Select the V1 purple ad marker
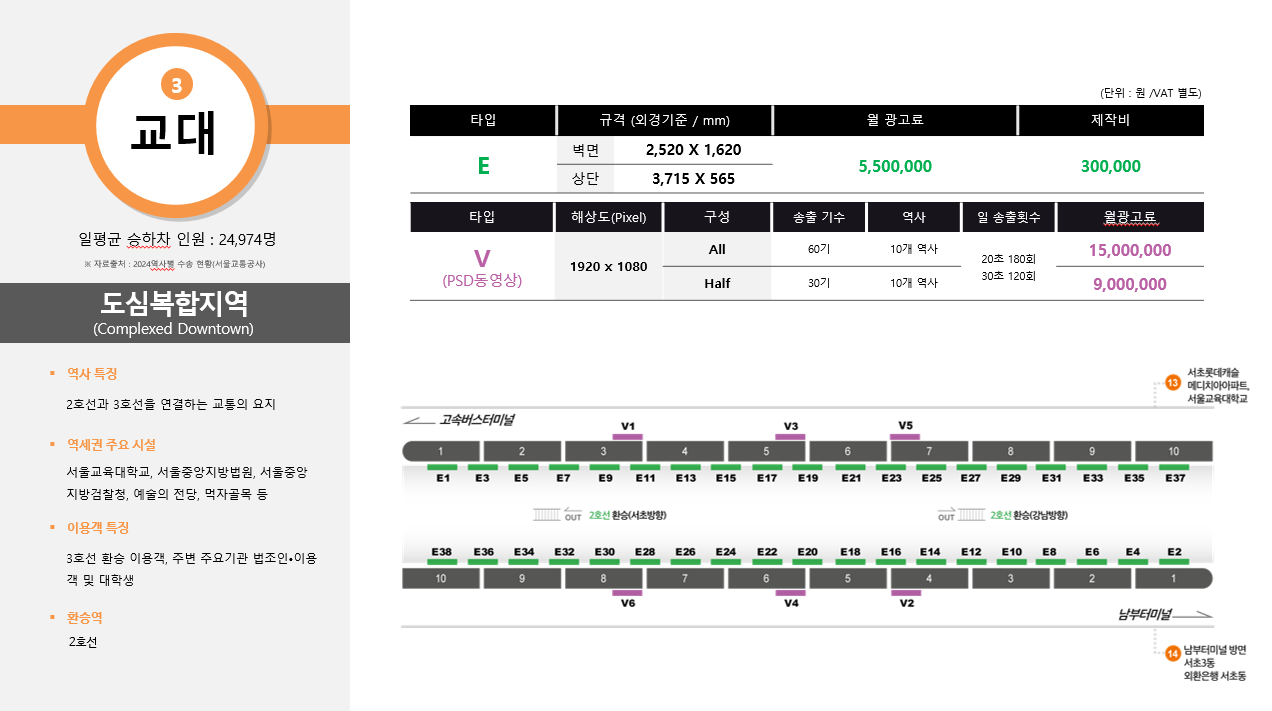Image resolution: width=1272 pixels, height=711 pixels. (627, 437)
